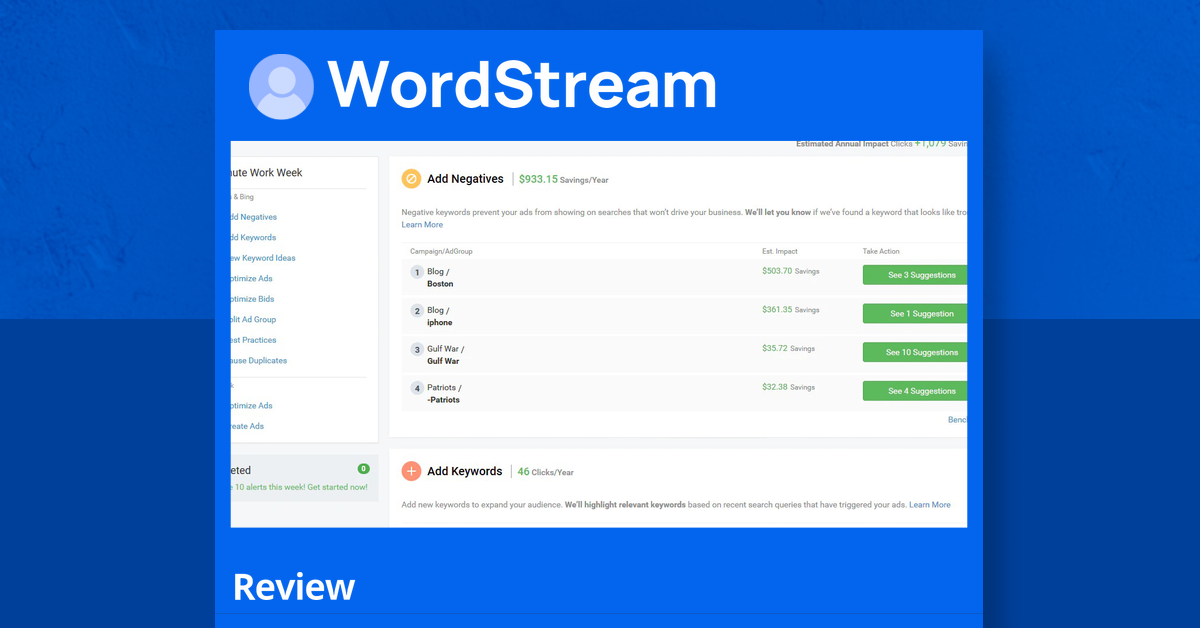This screenshot has width=1200, height=628.
Task: Click the green zero alerts badge
Action: coord(363,467)
